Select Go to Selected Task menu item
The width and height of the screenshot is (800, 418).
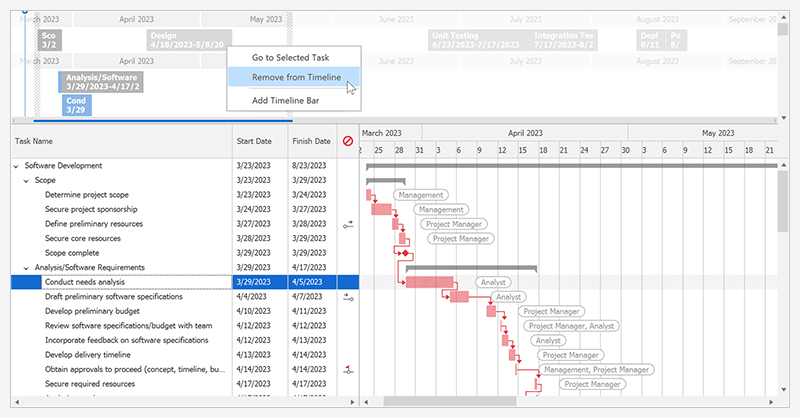point(290,58)
